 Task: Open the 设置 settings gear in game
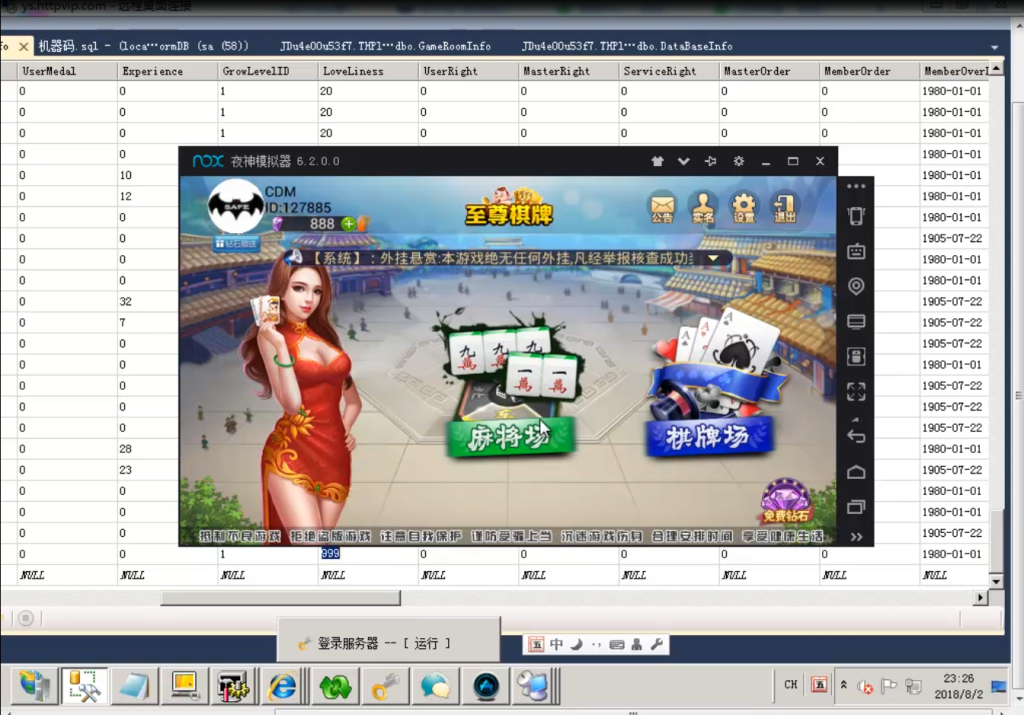[744, 209]
